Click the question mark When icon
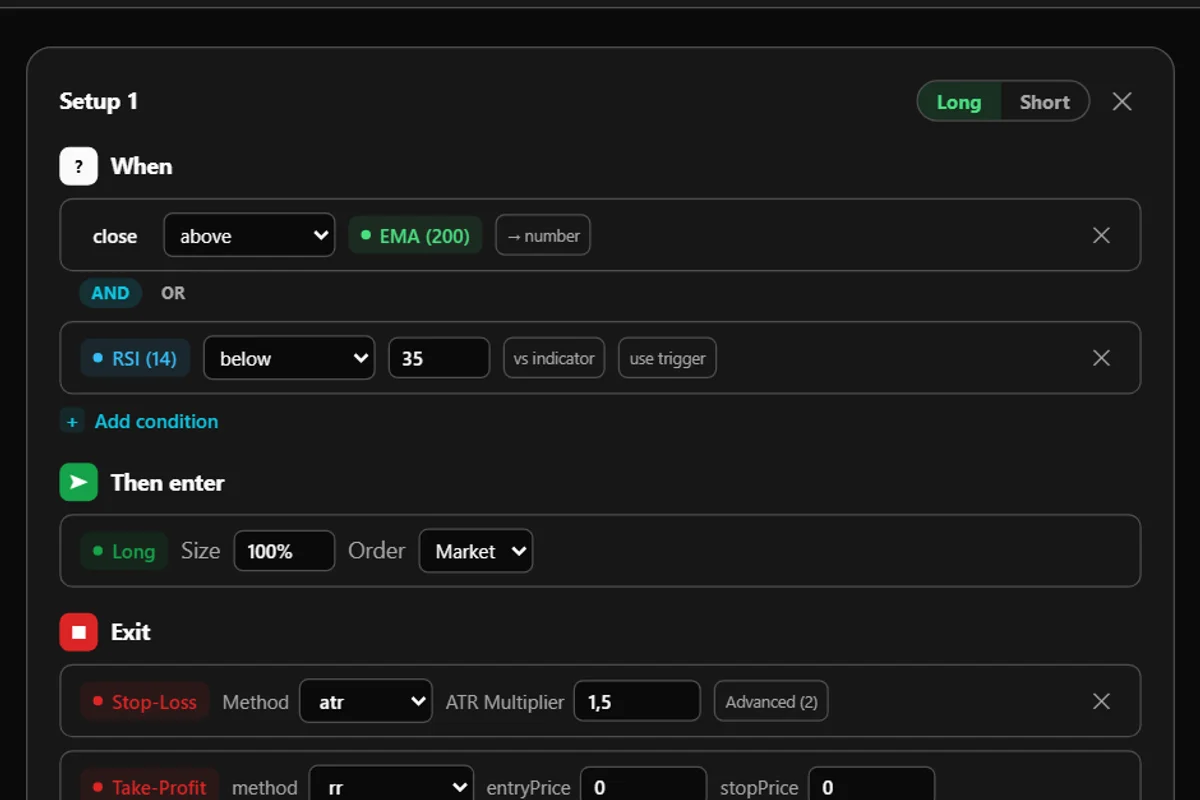Screen dimensions: 1200x800 pos(79,166)
